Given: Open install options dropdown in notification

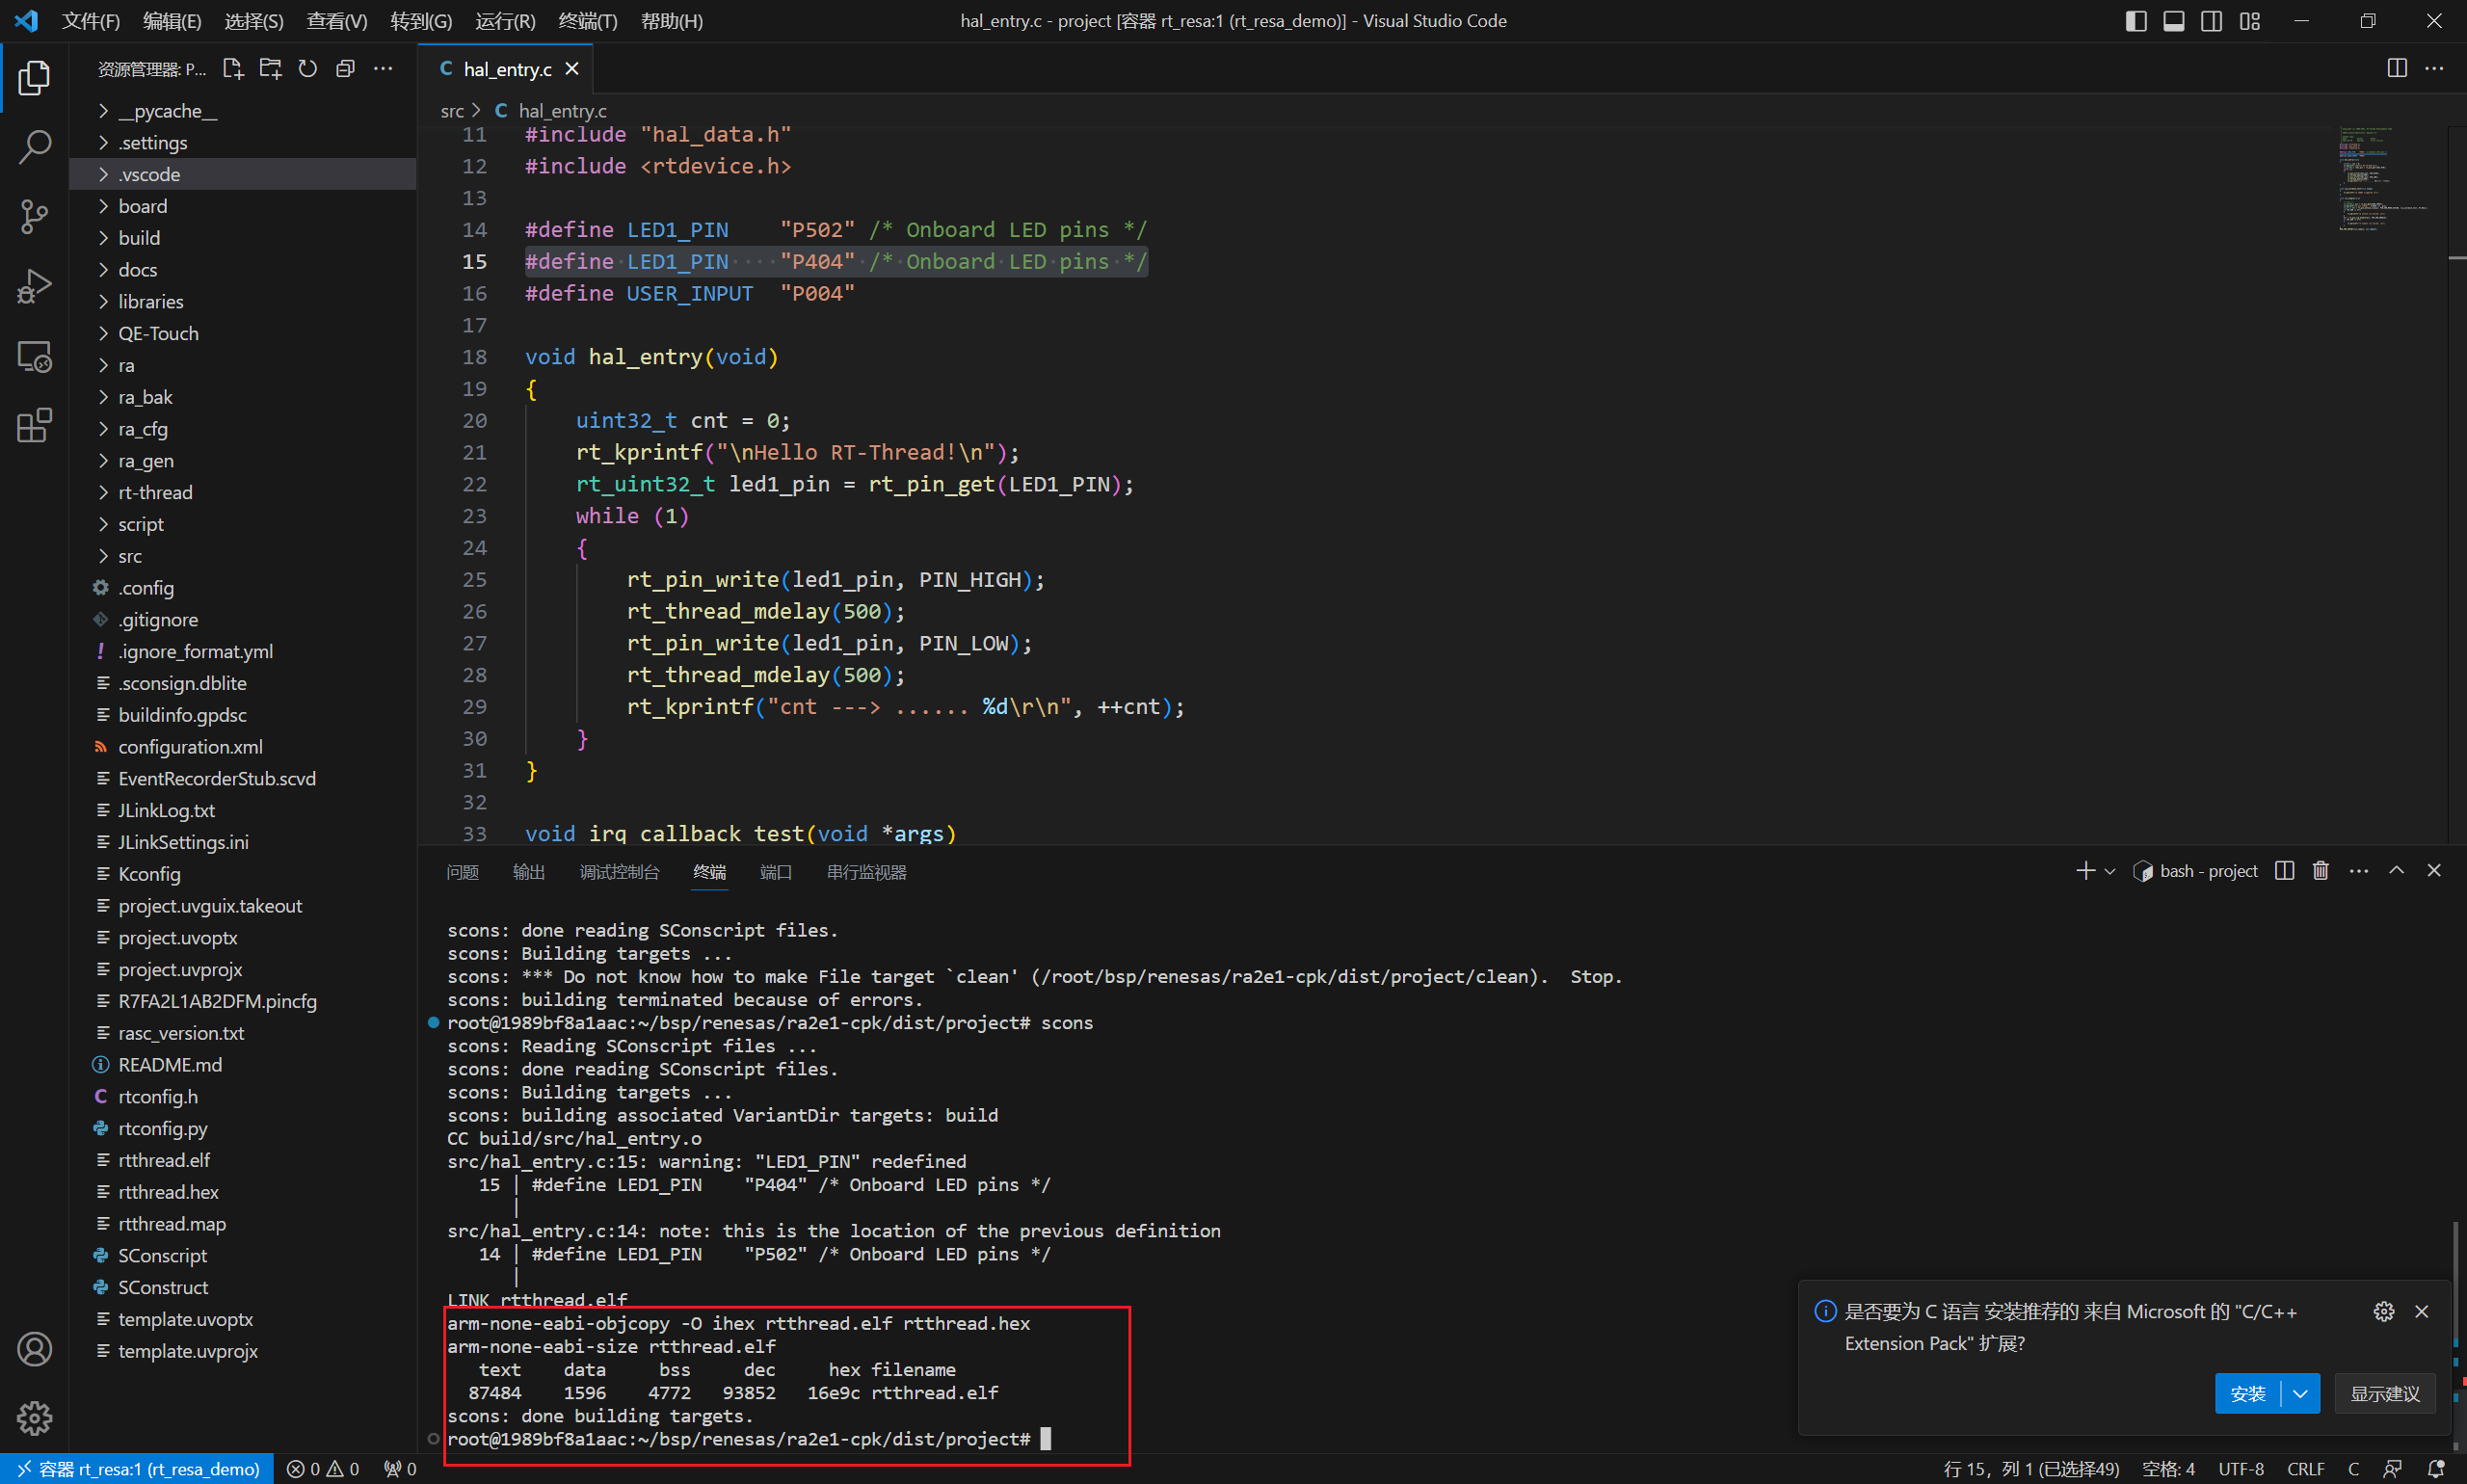Looking at the screenshot, I should click(x=2300, y=1393).
